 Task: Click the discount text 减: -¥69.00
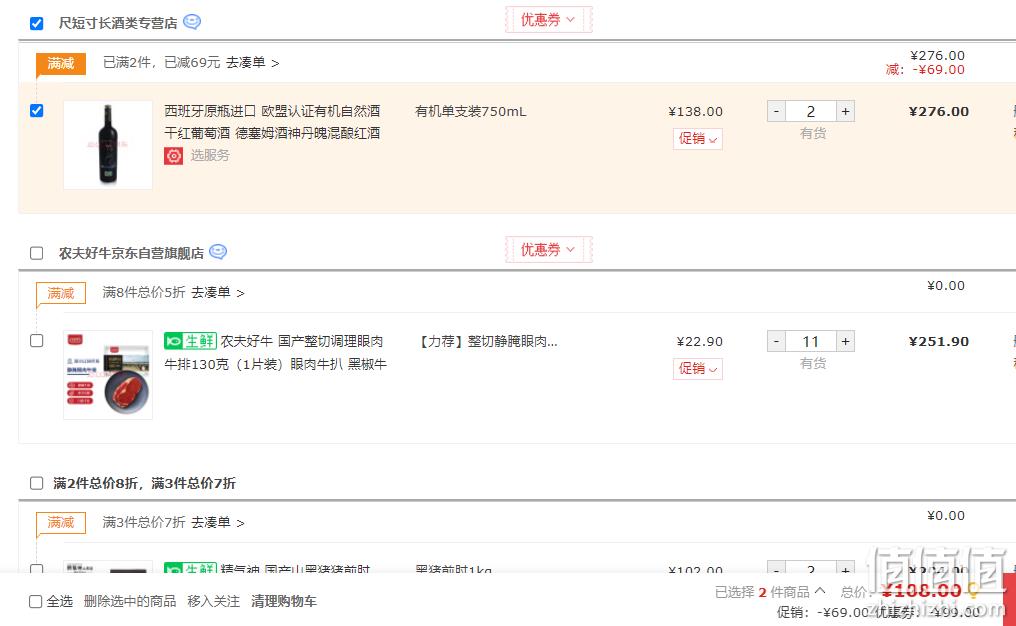925,69
